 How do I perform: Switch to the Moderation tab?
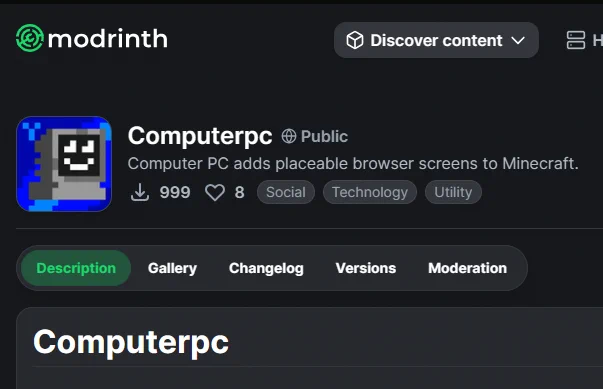coord(468,268)
